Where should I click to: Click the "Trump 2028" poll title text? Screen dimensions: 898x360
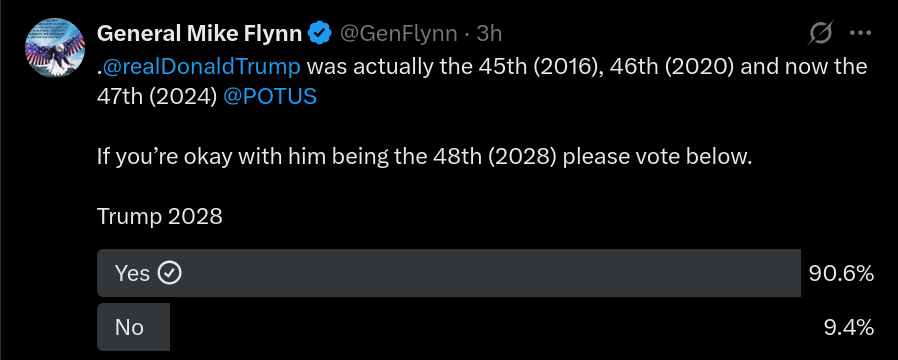160,216
